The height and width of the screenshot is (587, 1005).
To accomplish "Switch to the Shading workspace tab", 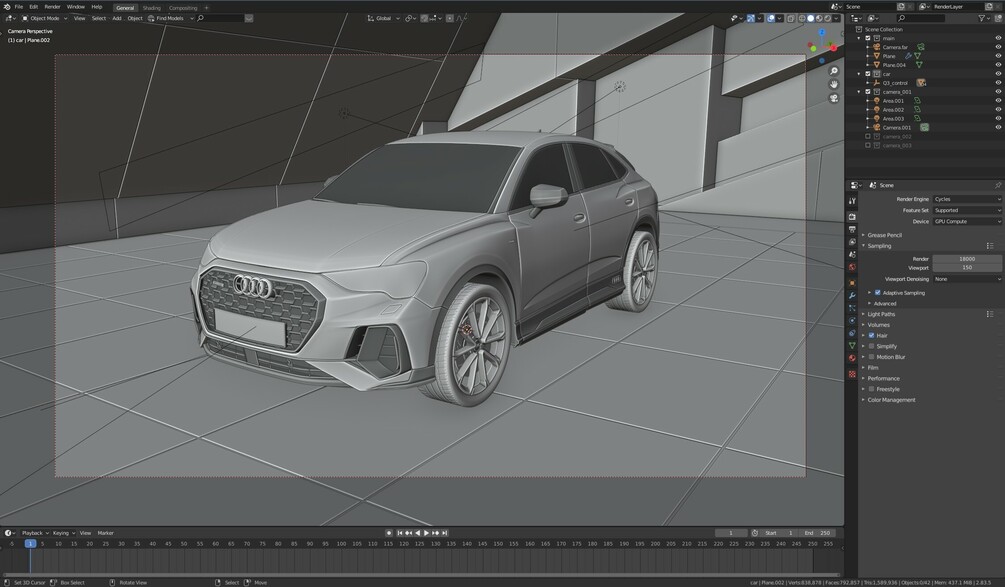I will coord(151,8).
